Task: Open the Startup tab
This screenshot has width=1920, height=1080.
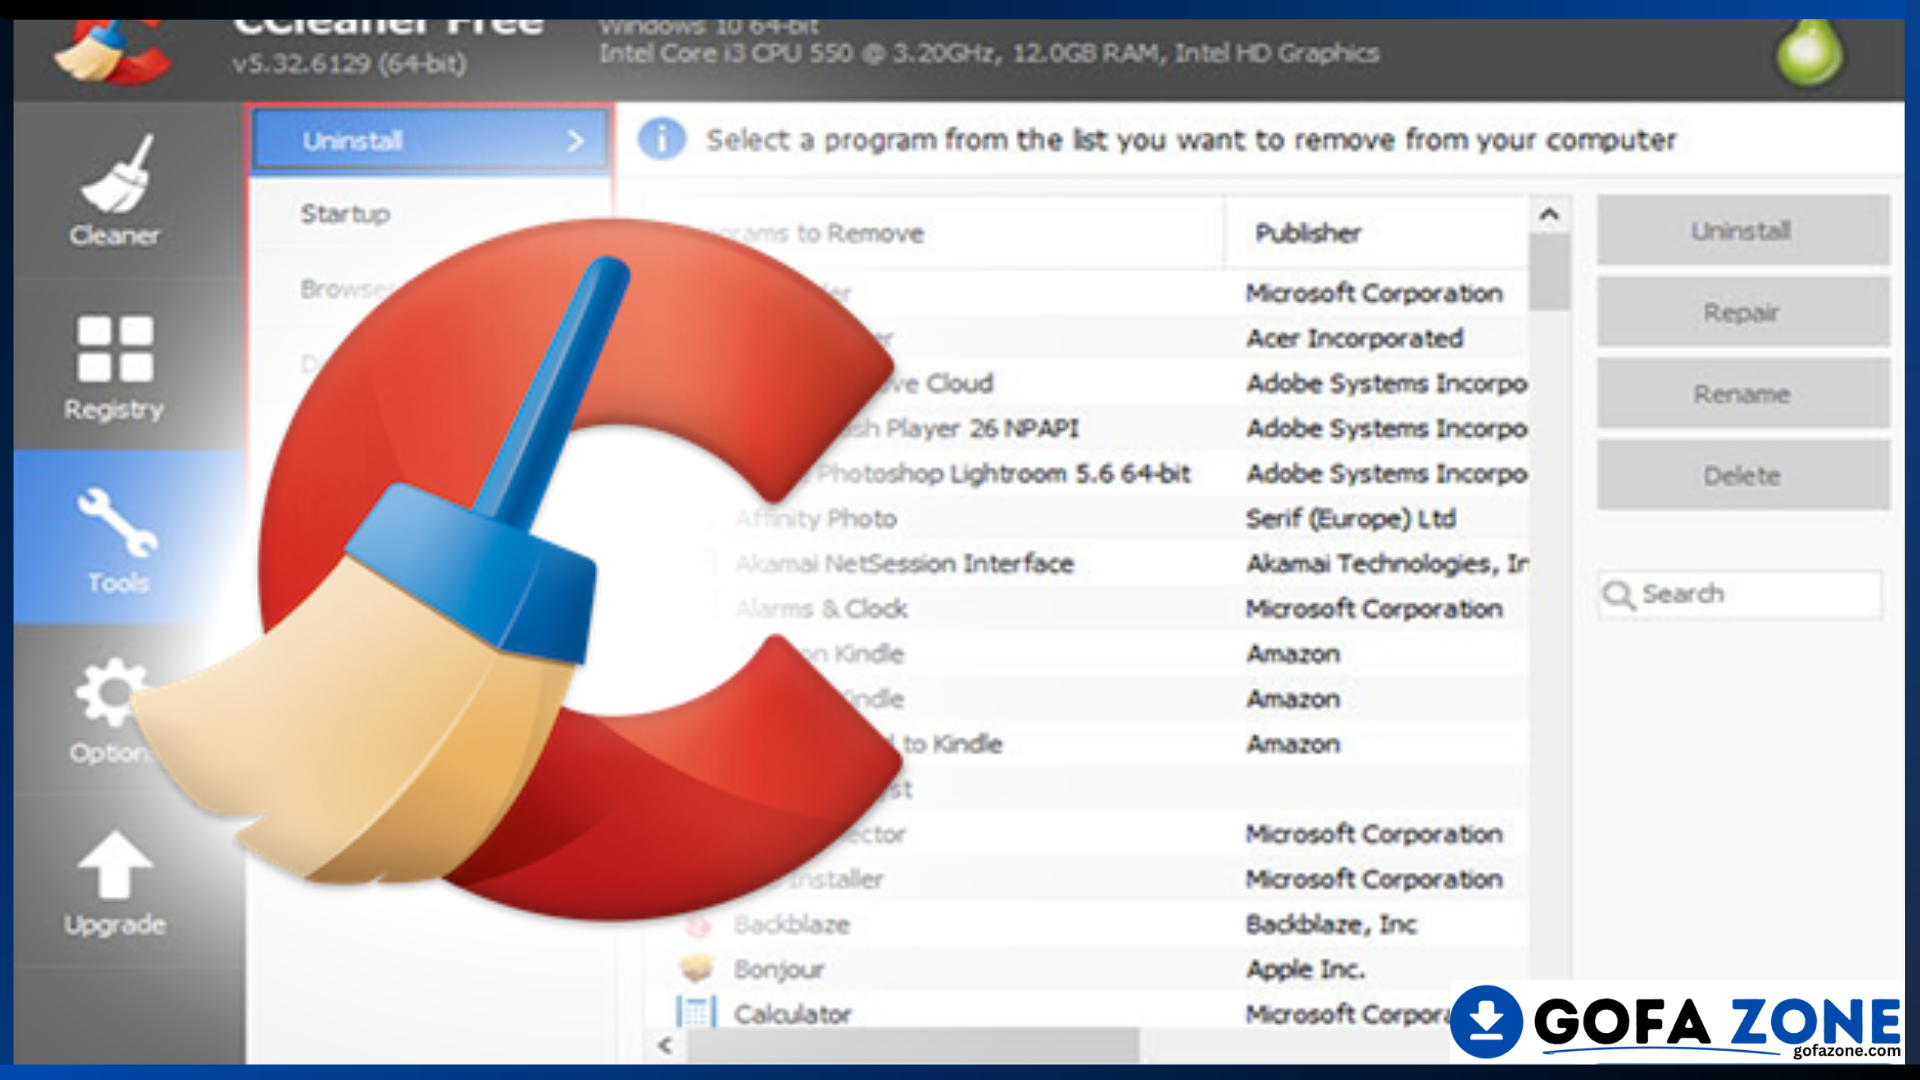Action: [430, 213]
